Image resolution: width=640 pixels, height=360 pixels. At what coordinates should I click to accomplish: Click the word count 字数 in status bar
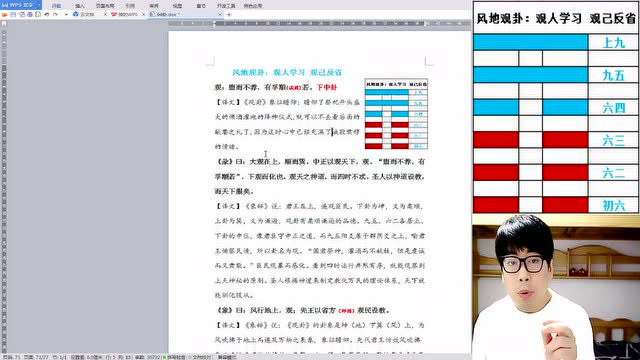[x=147, y=357]
